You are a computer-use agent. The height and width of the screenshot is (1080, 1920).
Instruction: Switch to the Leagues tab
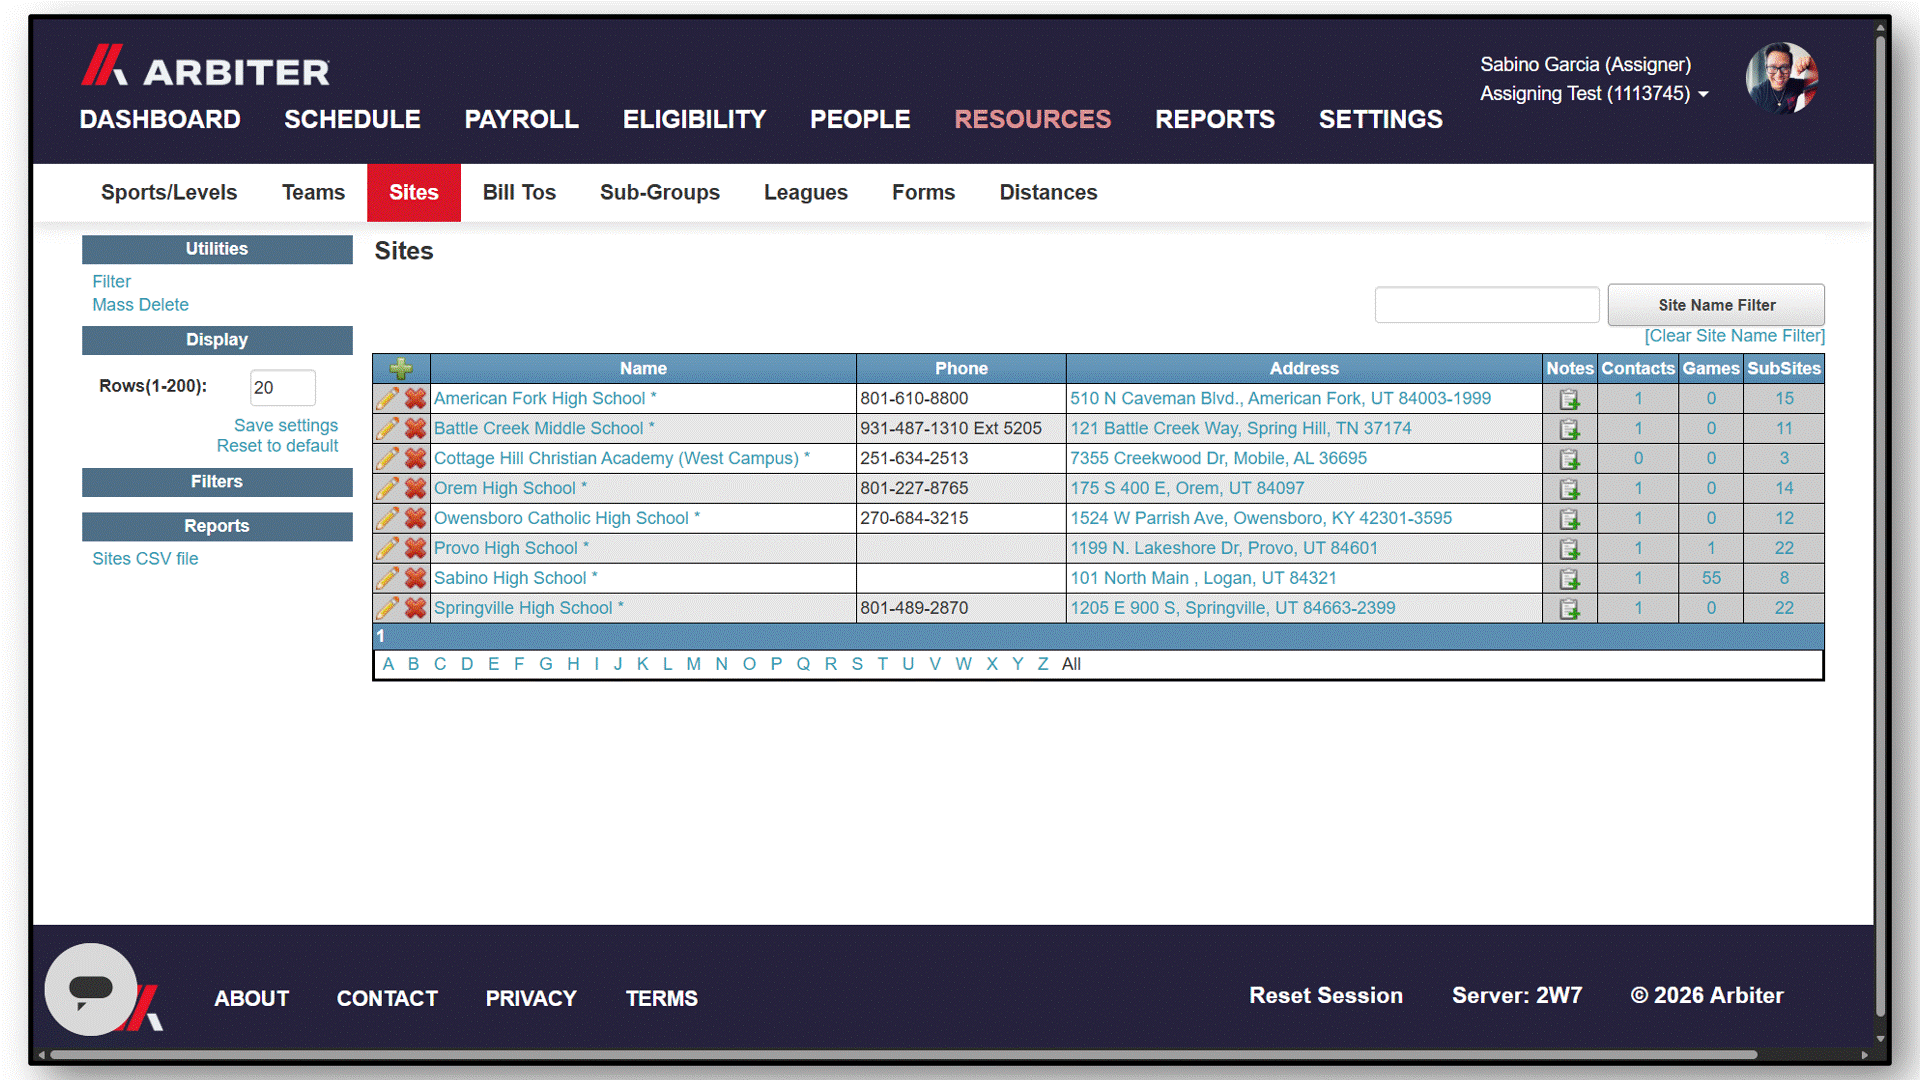pyautogui.click(x=806, y=192)
